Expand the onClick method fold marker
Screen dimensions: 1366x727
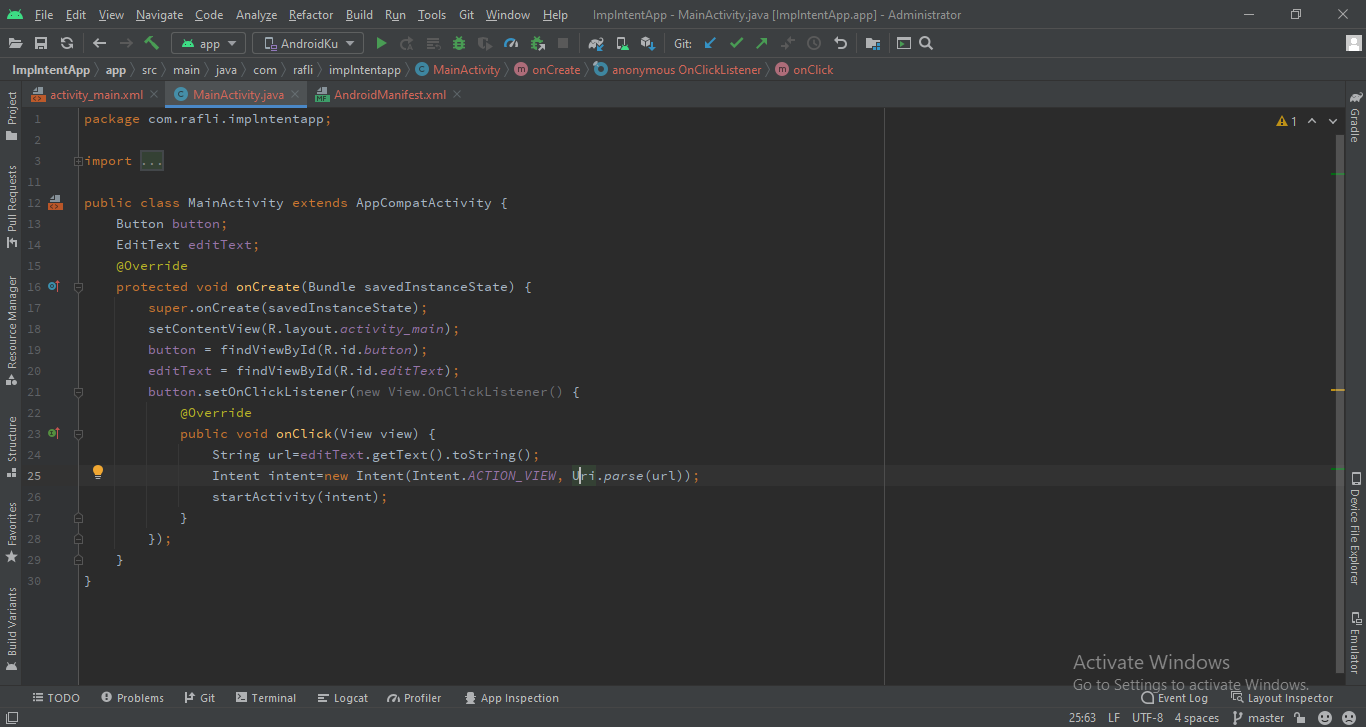coord(78,433)
